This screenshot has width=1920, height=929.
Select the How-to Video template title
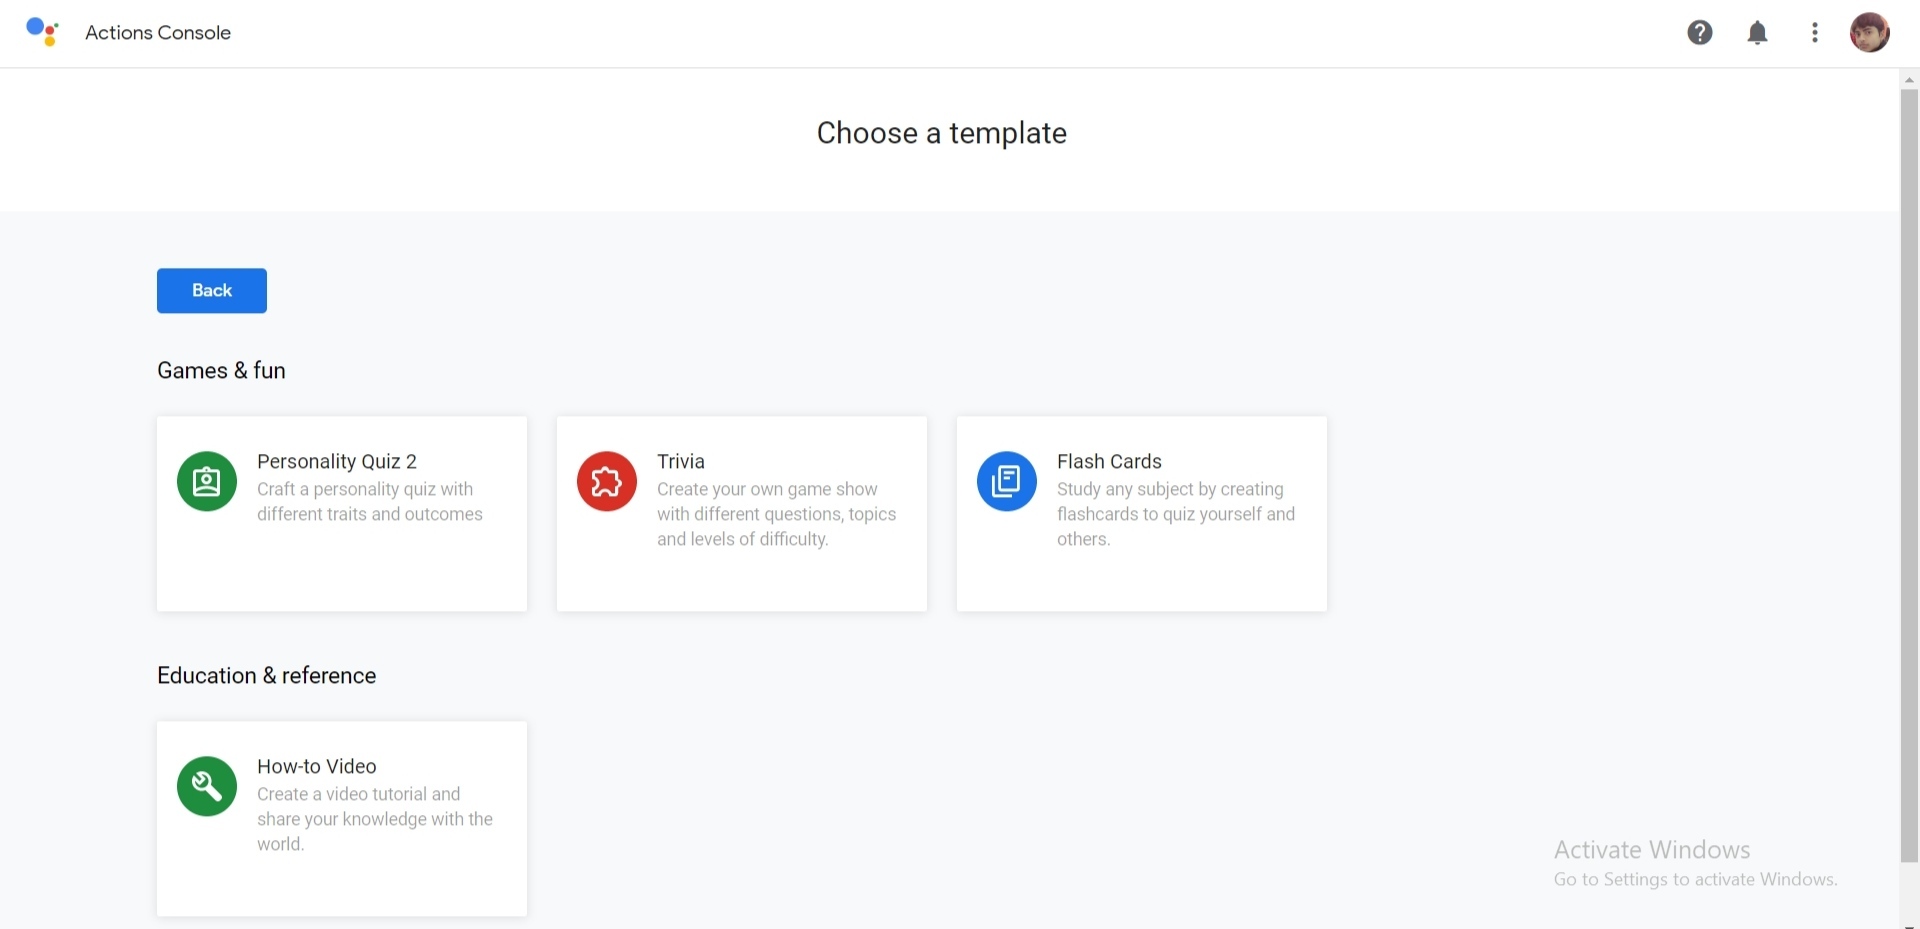(317, 766)
